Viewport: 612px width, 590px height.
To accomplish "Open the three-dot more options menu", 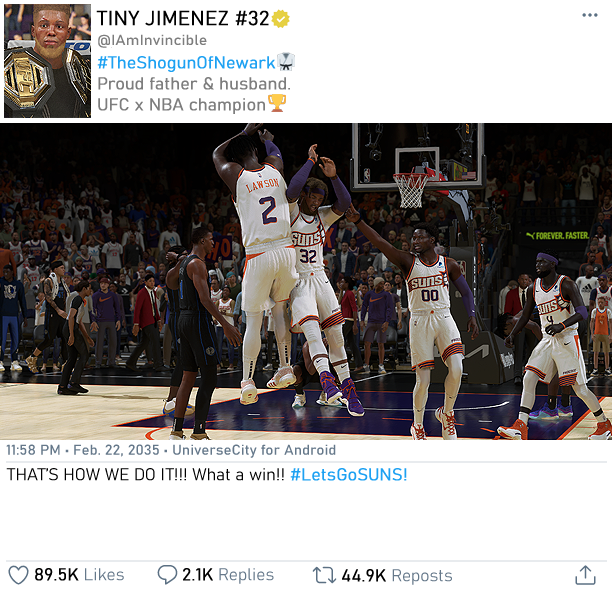I will coord(589,15).
